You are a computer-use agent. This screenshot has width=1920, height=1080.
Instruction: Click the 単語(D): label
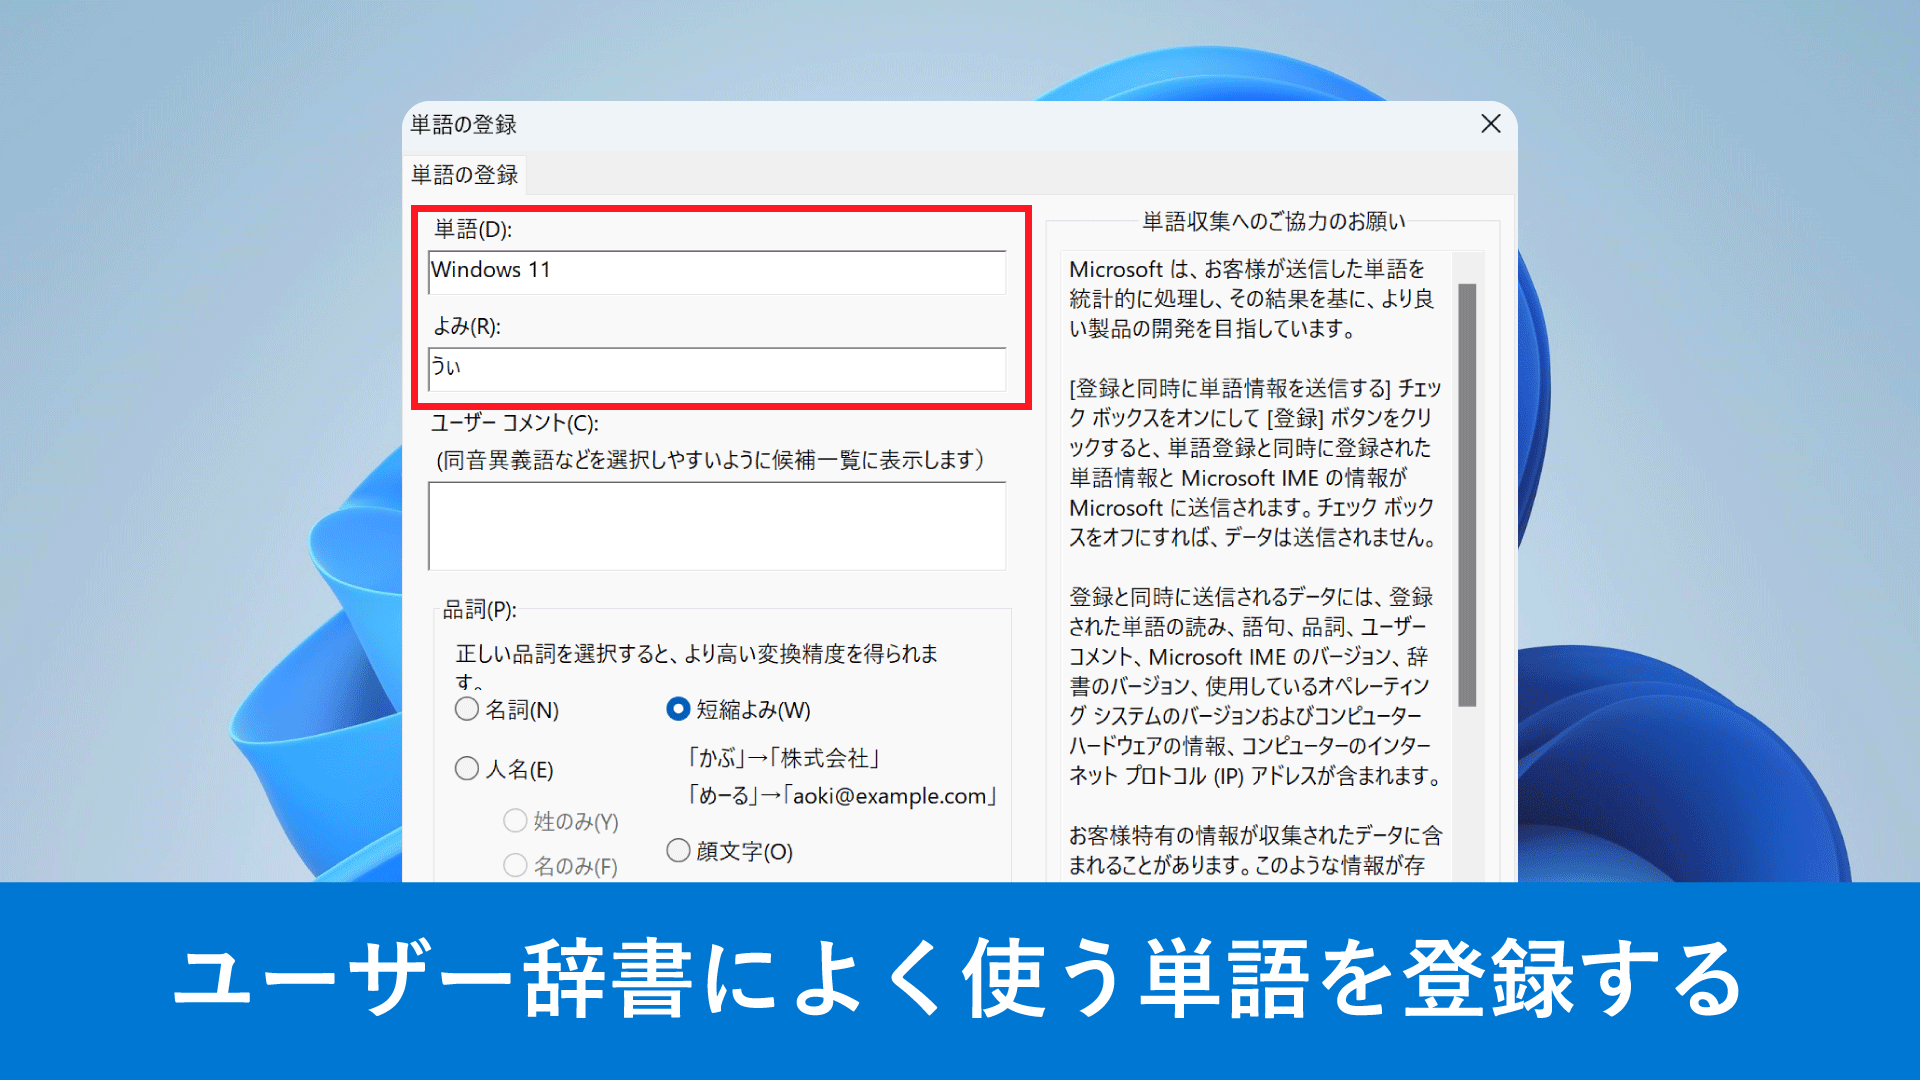[x=473, y=229]
